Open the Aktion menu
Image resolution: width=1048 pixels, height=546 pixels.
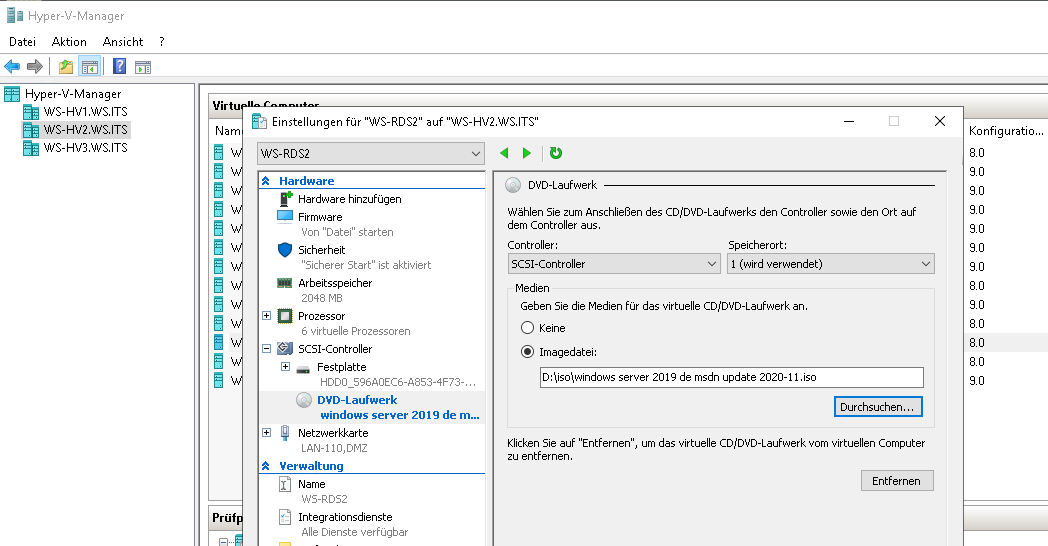click(70, 41)
